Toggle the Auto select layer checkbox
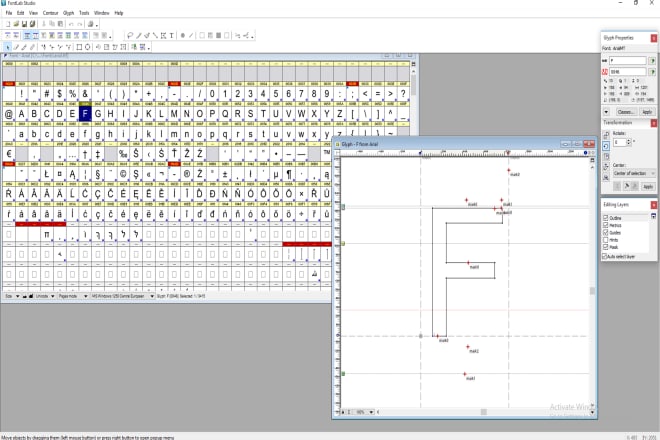The image size is (660, 440). coord(604,256)
